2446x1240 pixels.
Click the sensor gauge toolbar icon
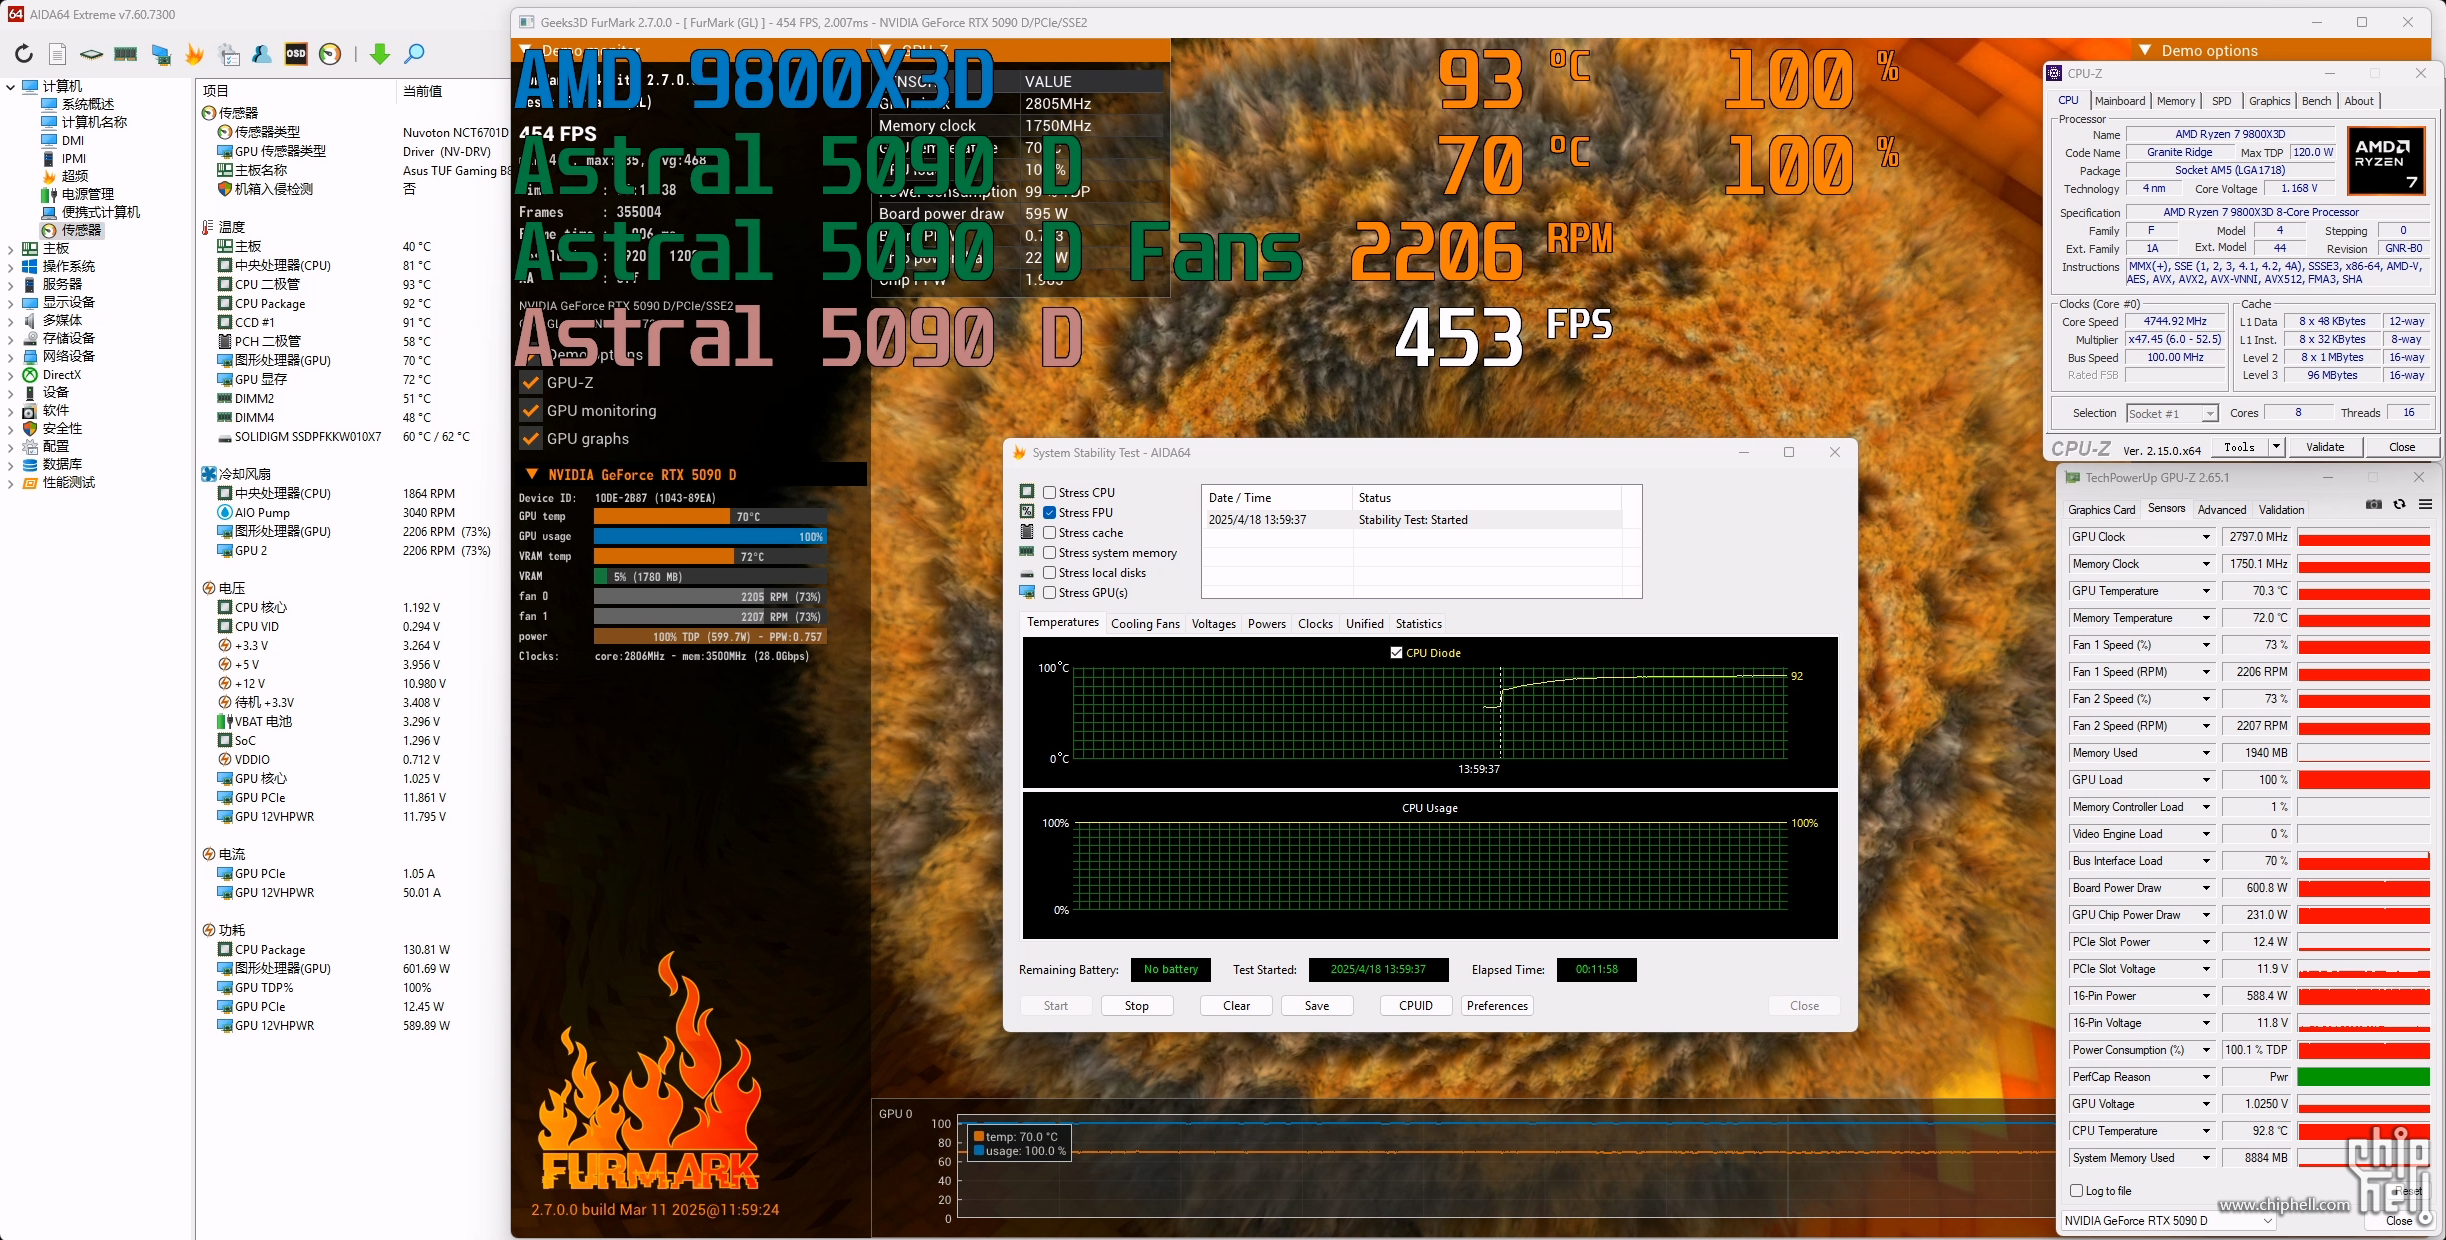click(330, 54)
